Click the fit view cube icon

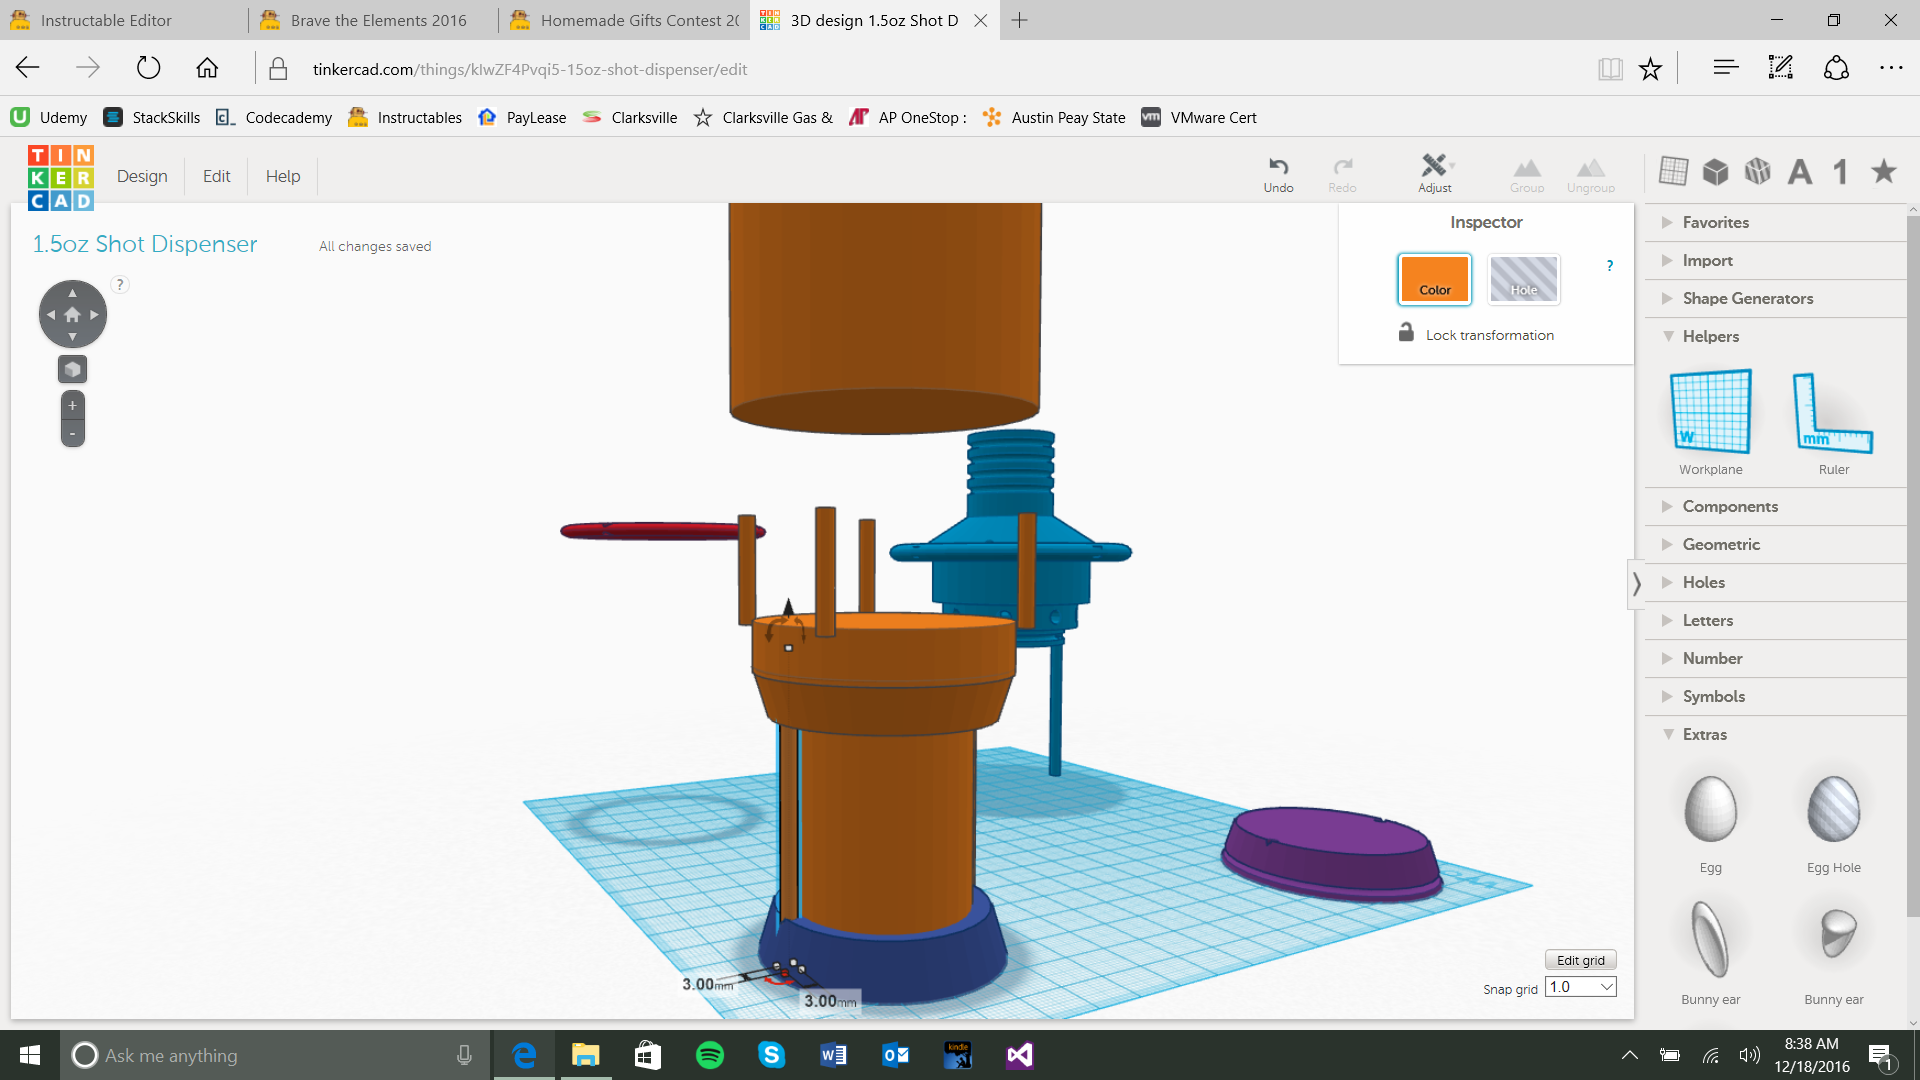[x=72, y=370]
